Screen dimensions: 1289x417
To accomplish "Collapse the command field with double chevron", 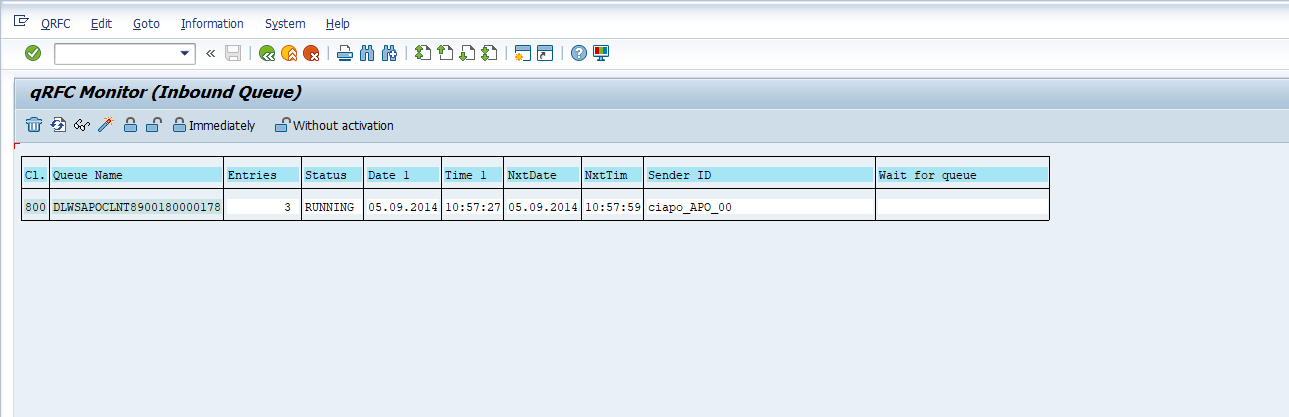I will [x=210, y=53].
